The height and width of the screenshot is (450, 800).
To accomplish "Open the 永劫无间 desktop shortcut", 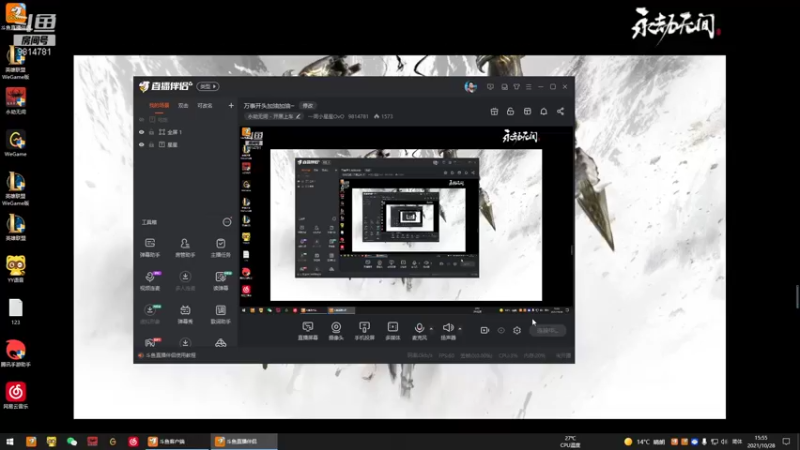I will click(16, 101).
